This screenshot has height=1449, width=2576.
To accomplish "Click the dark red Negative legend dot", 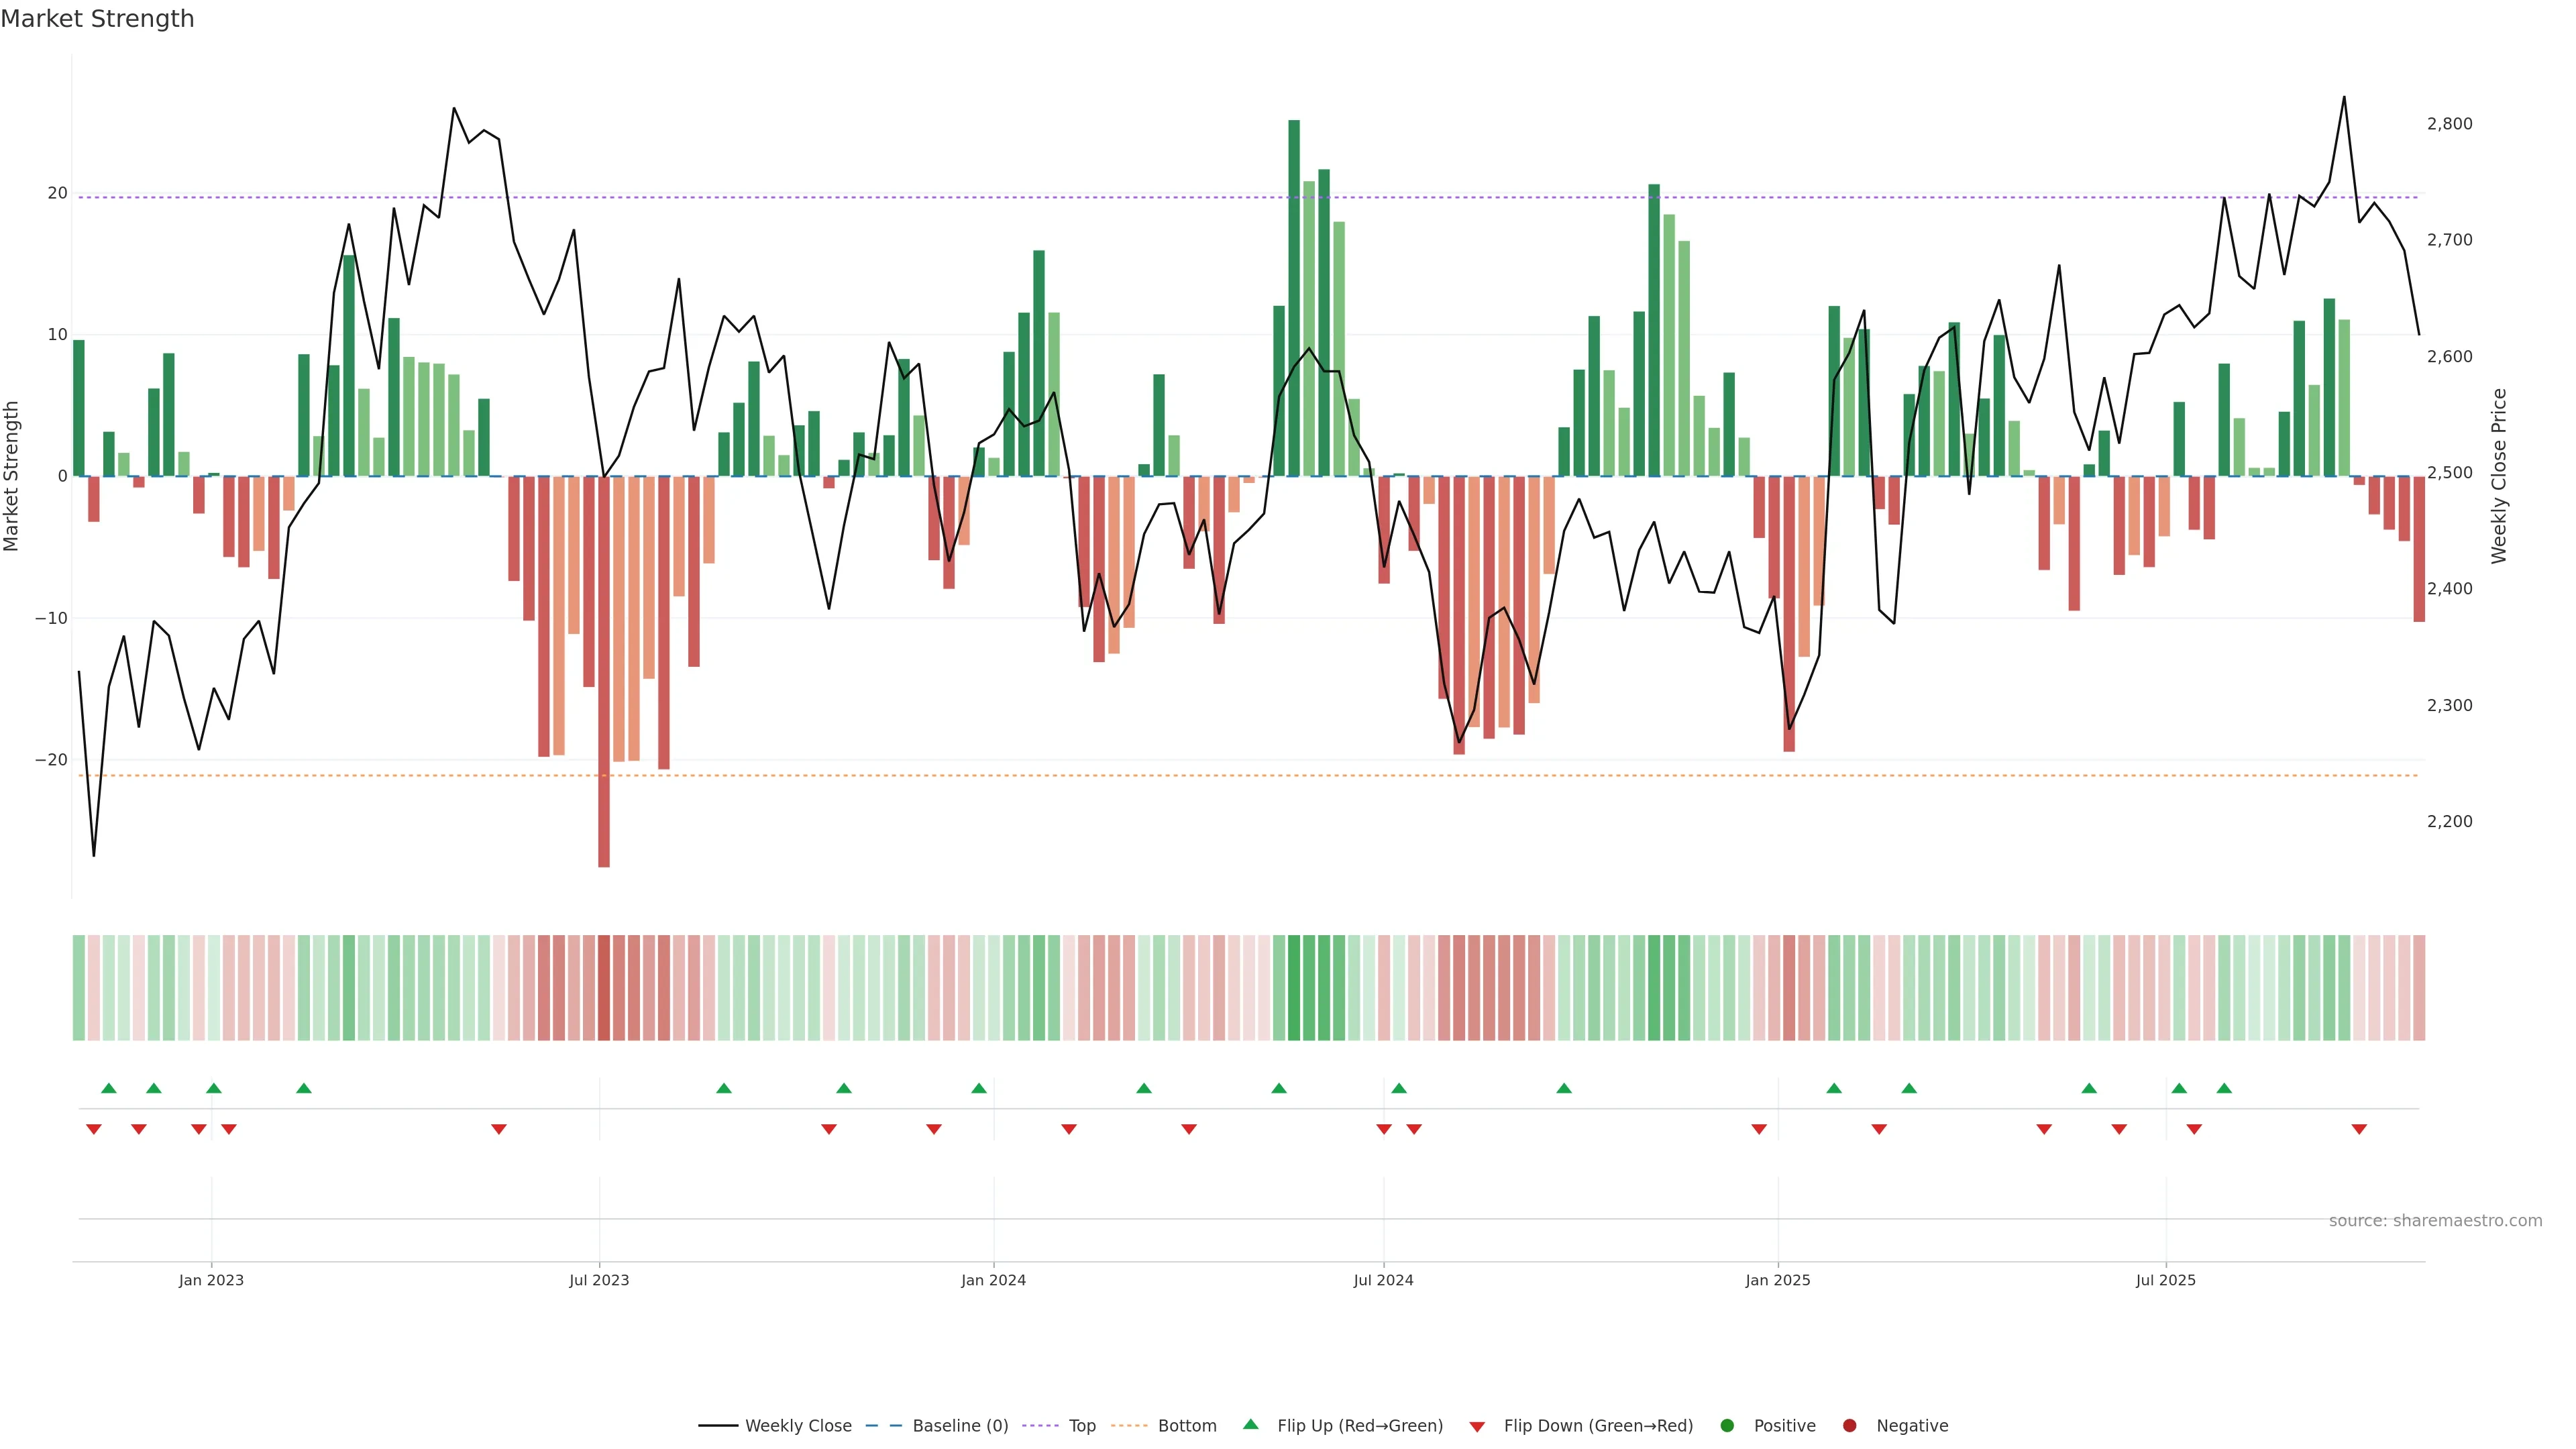I will pyautogui.click(x=1849, y=1426).
